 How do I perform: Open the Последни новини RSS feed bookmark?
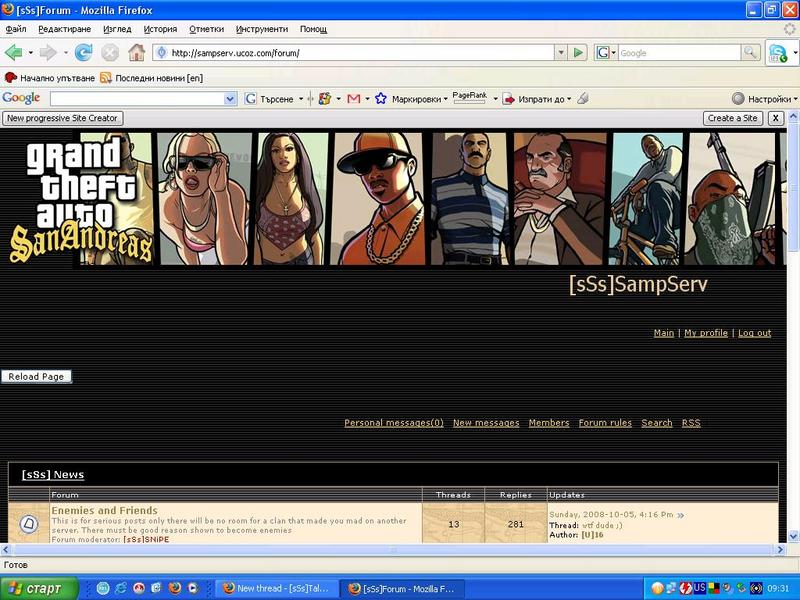tap(152, 78)
